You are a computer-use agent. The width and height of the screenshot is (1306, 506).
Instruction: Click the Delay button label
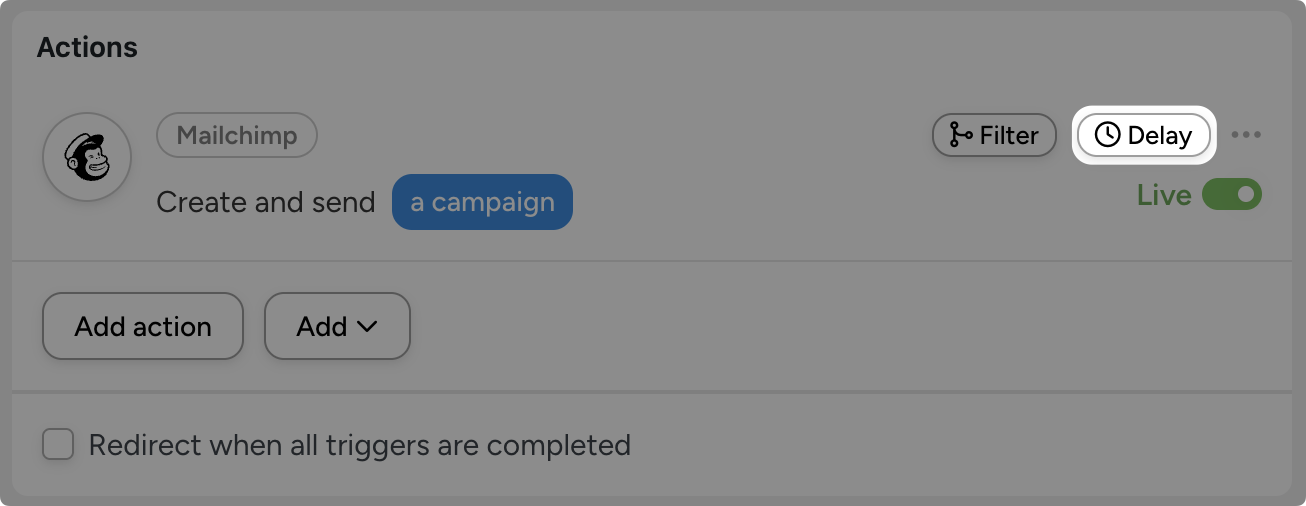(x=1159, y=135)
